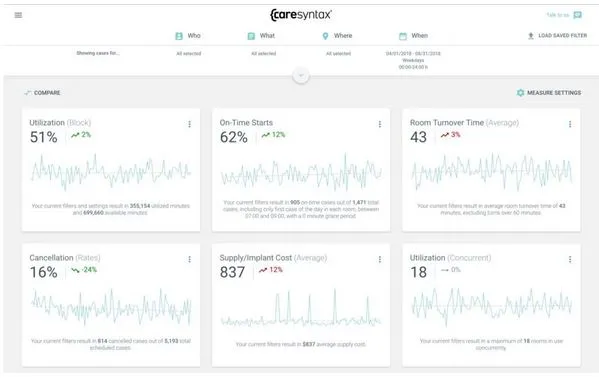Open options menu on Supply/Implant Cost card
Image resolution: width=599 pixels, height=378 pixels.
(380, 260)
